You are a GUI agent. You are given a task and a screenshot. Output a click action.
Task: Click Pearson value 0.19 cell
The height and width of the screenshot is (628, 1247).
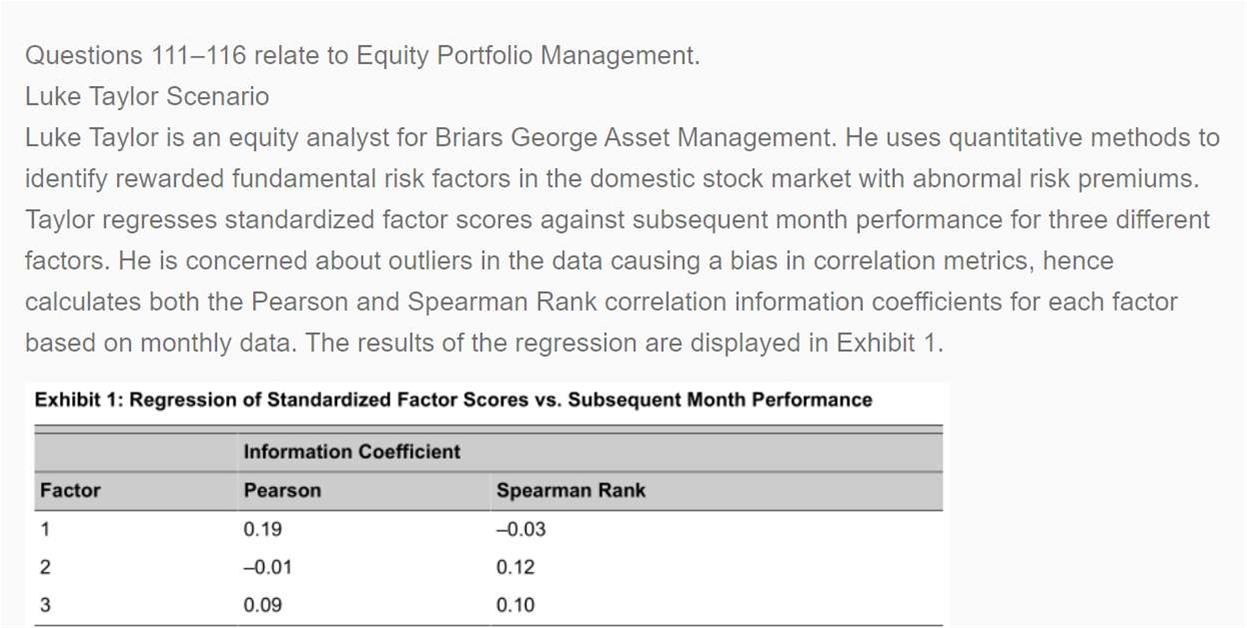263,529
